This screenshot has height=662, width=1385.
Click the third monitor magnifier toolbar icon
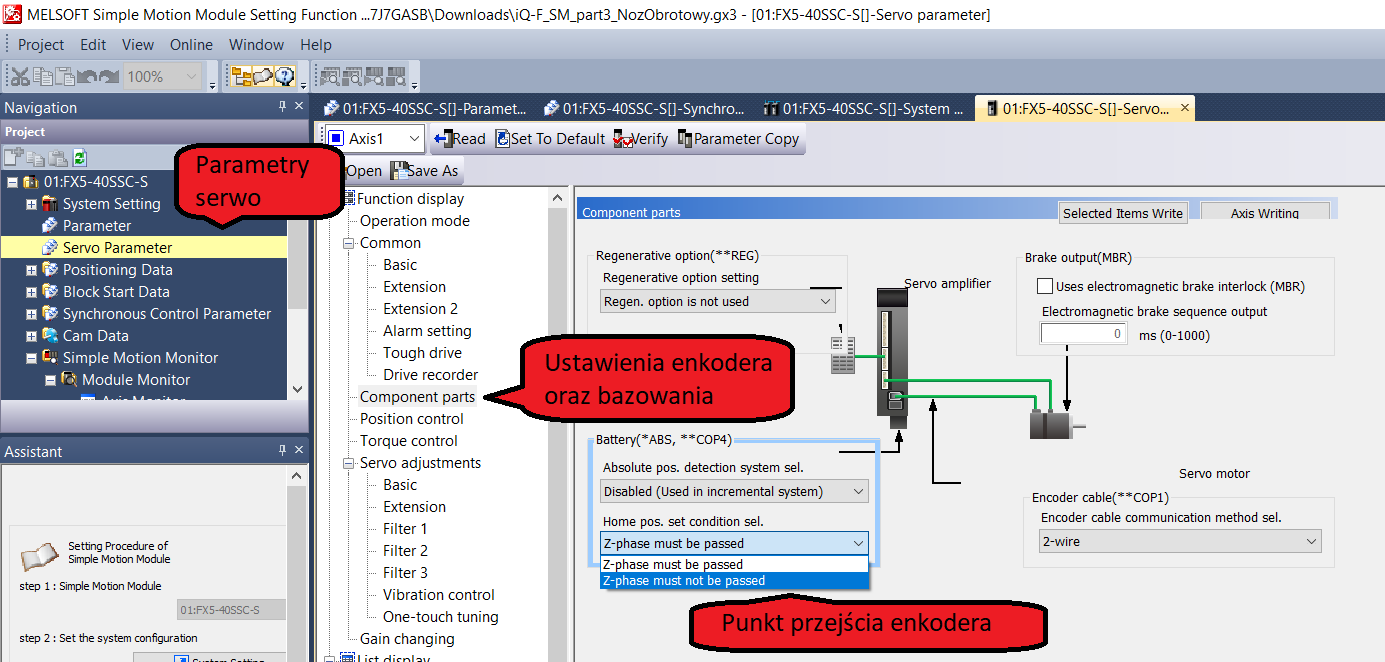tap(374, 77)
